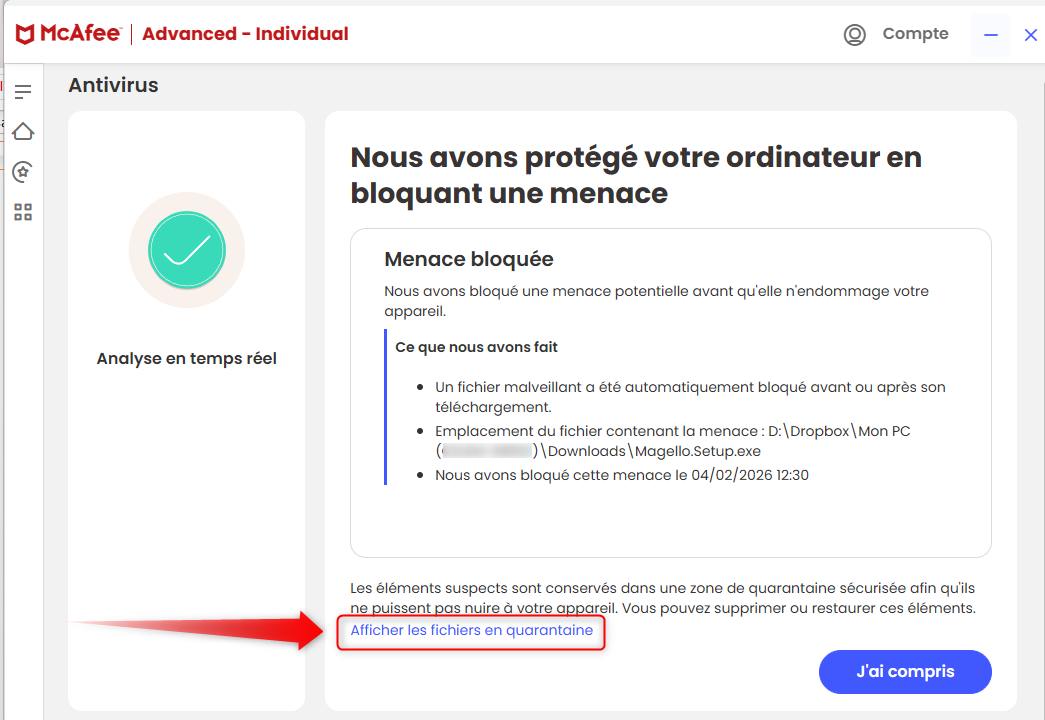Open the hamburger navigation menu icon
Screen dimensions: 1045x720
23,90
